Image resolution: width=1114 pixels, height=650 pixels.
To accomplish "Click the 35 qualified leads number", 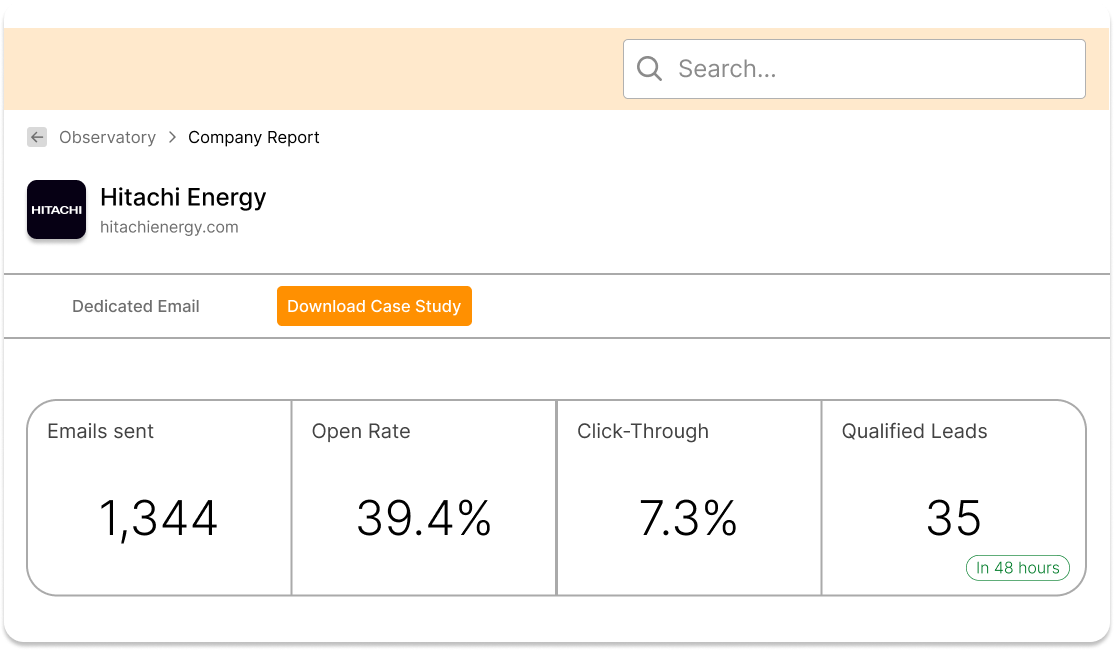I will (953, 519).
